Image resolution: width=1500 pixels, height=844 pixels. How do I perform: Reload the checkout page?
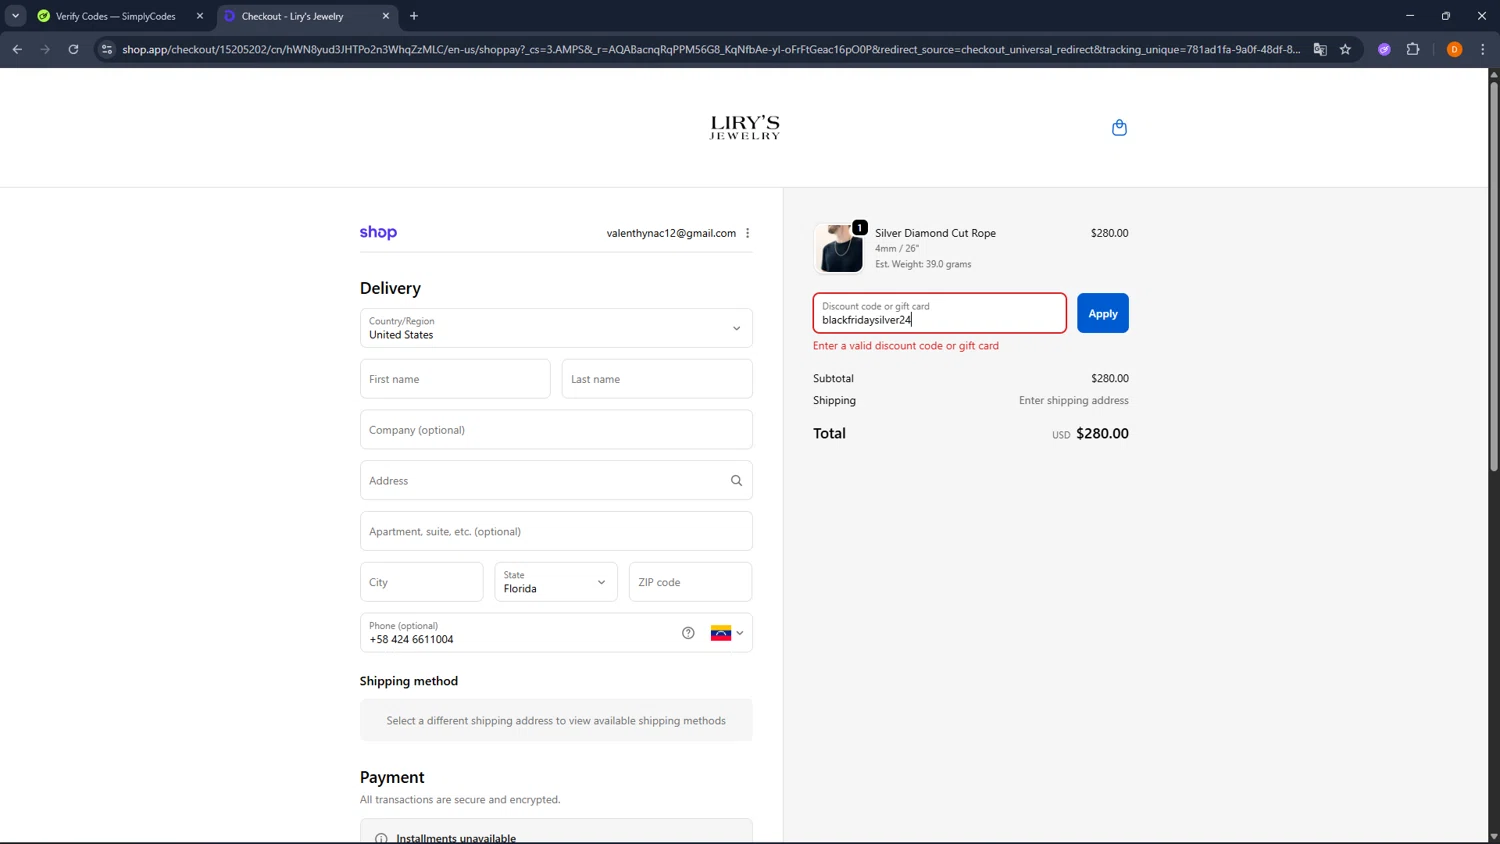point(73,49)
